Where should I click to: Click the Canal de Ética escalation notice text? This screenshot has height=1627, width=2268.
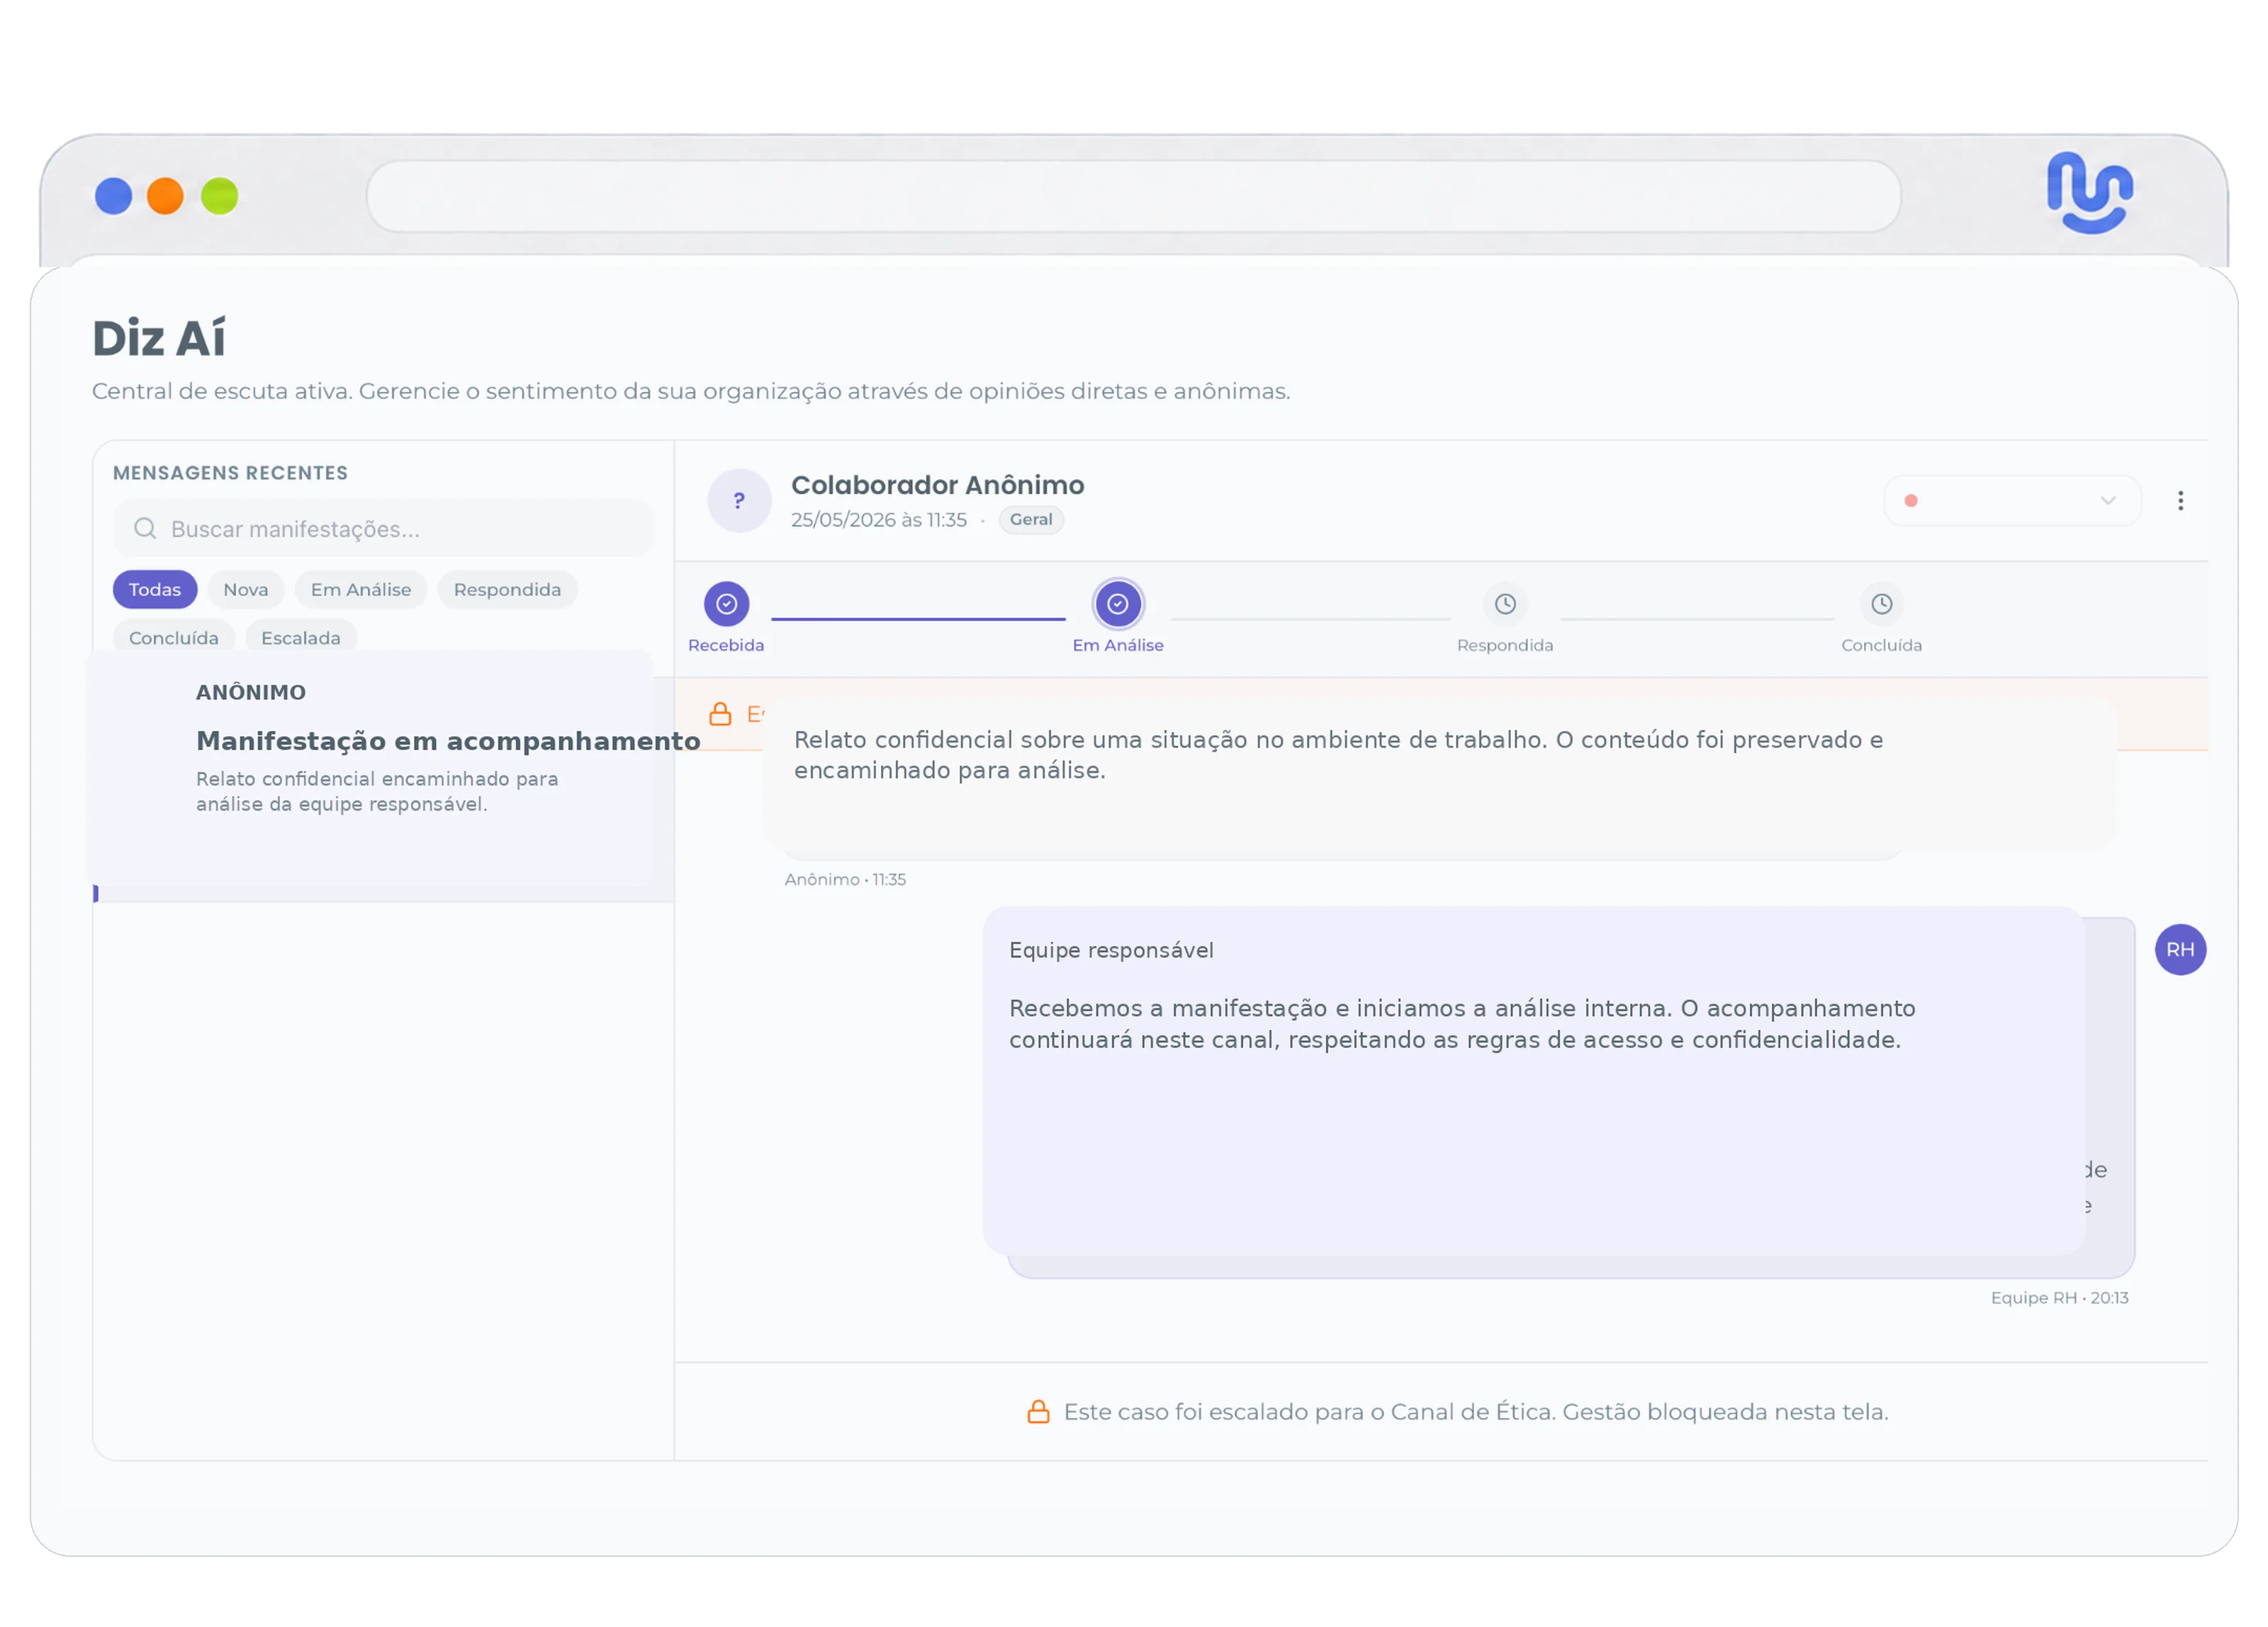(1476, 1411)
